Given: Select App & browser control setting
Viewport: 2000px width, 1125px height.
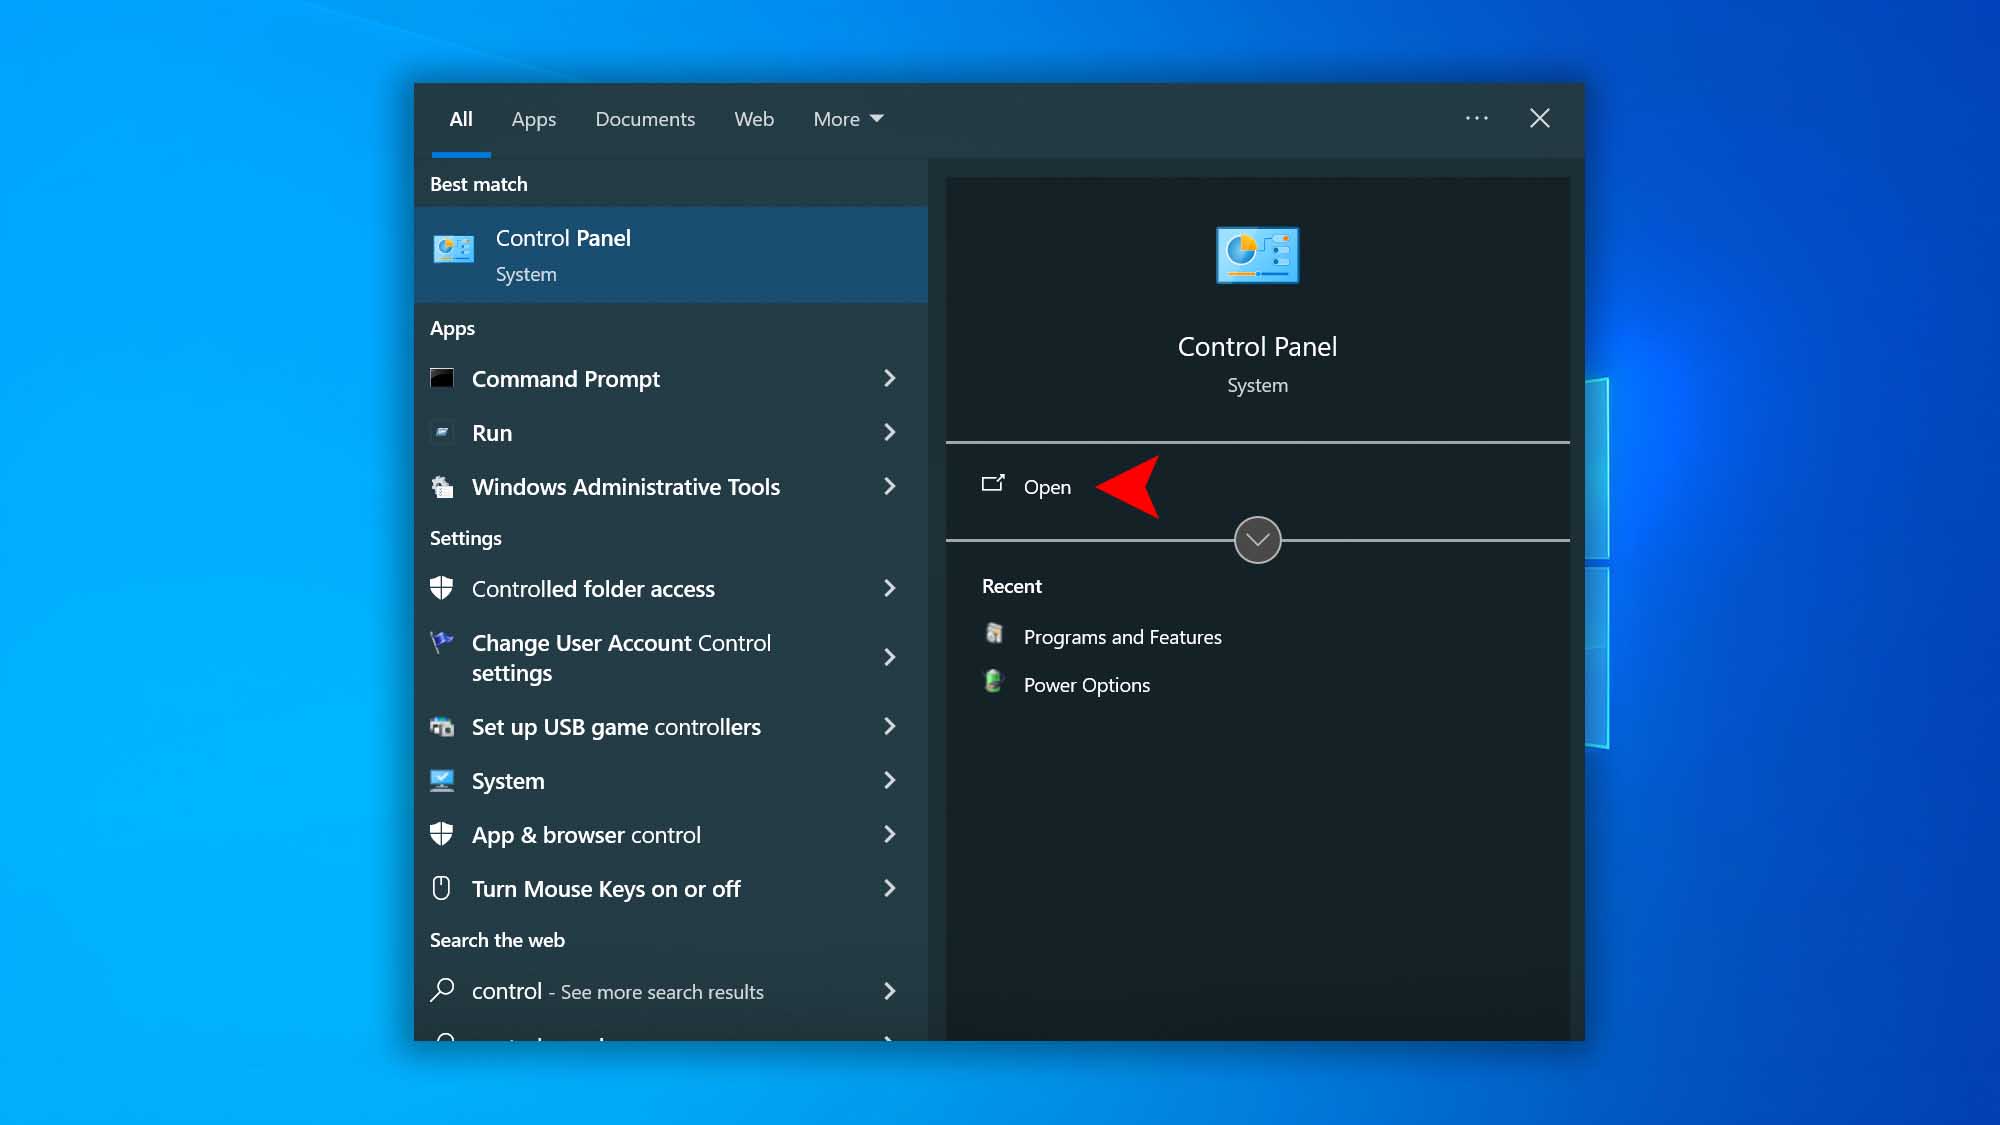Looking at the screenshot, I should click(586, 835).
